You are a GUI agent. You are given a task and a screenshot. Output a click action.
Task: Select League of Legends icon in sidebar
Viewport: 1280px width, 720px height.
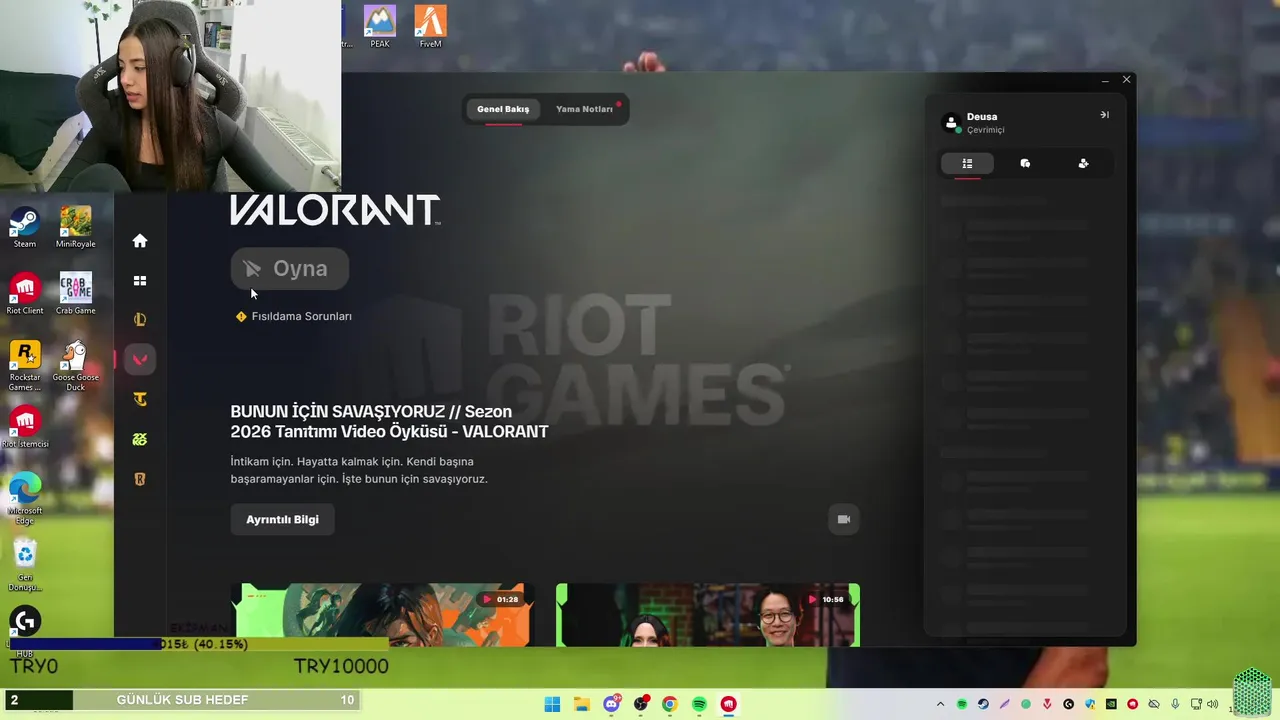pyautogui.click(x=140, y=320)
